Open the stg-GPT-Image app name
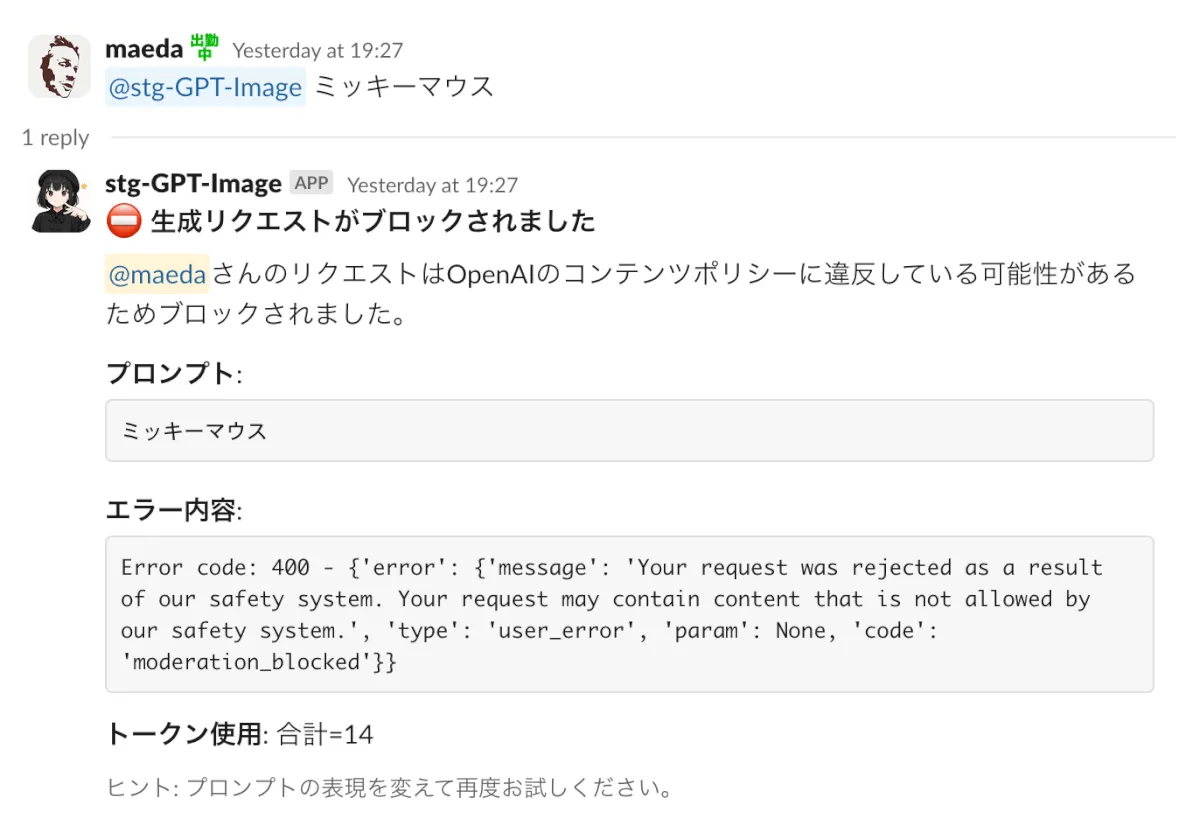Image resolution: width=1200 pixels, height=819 pixels. (x=192, y=184)
